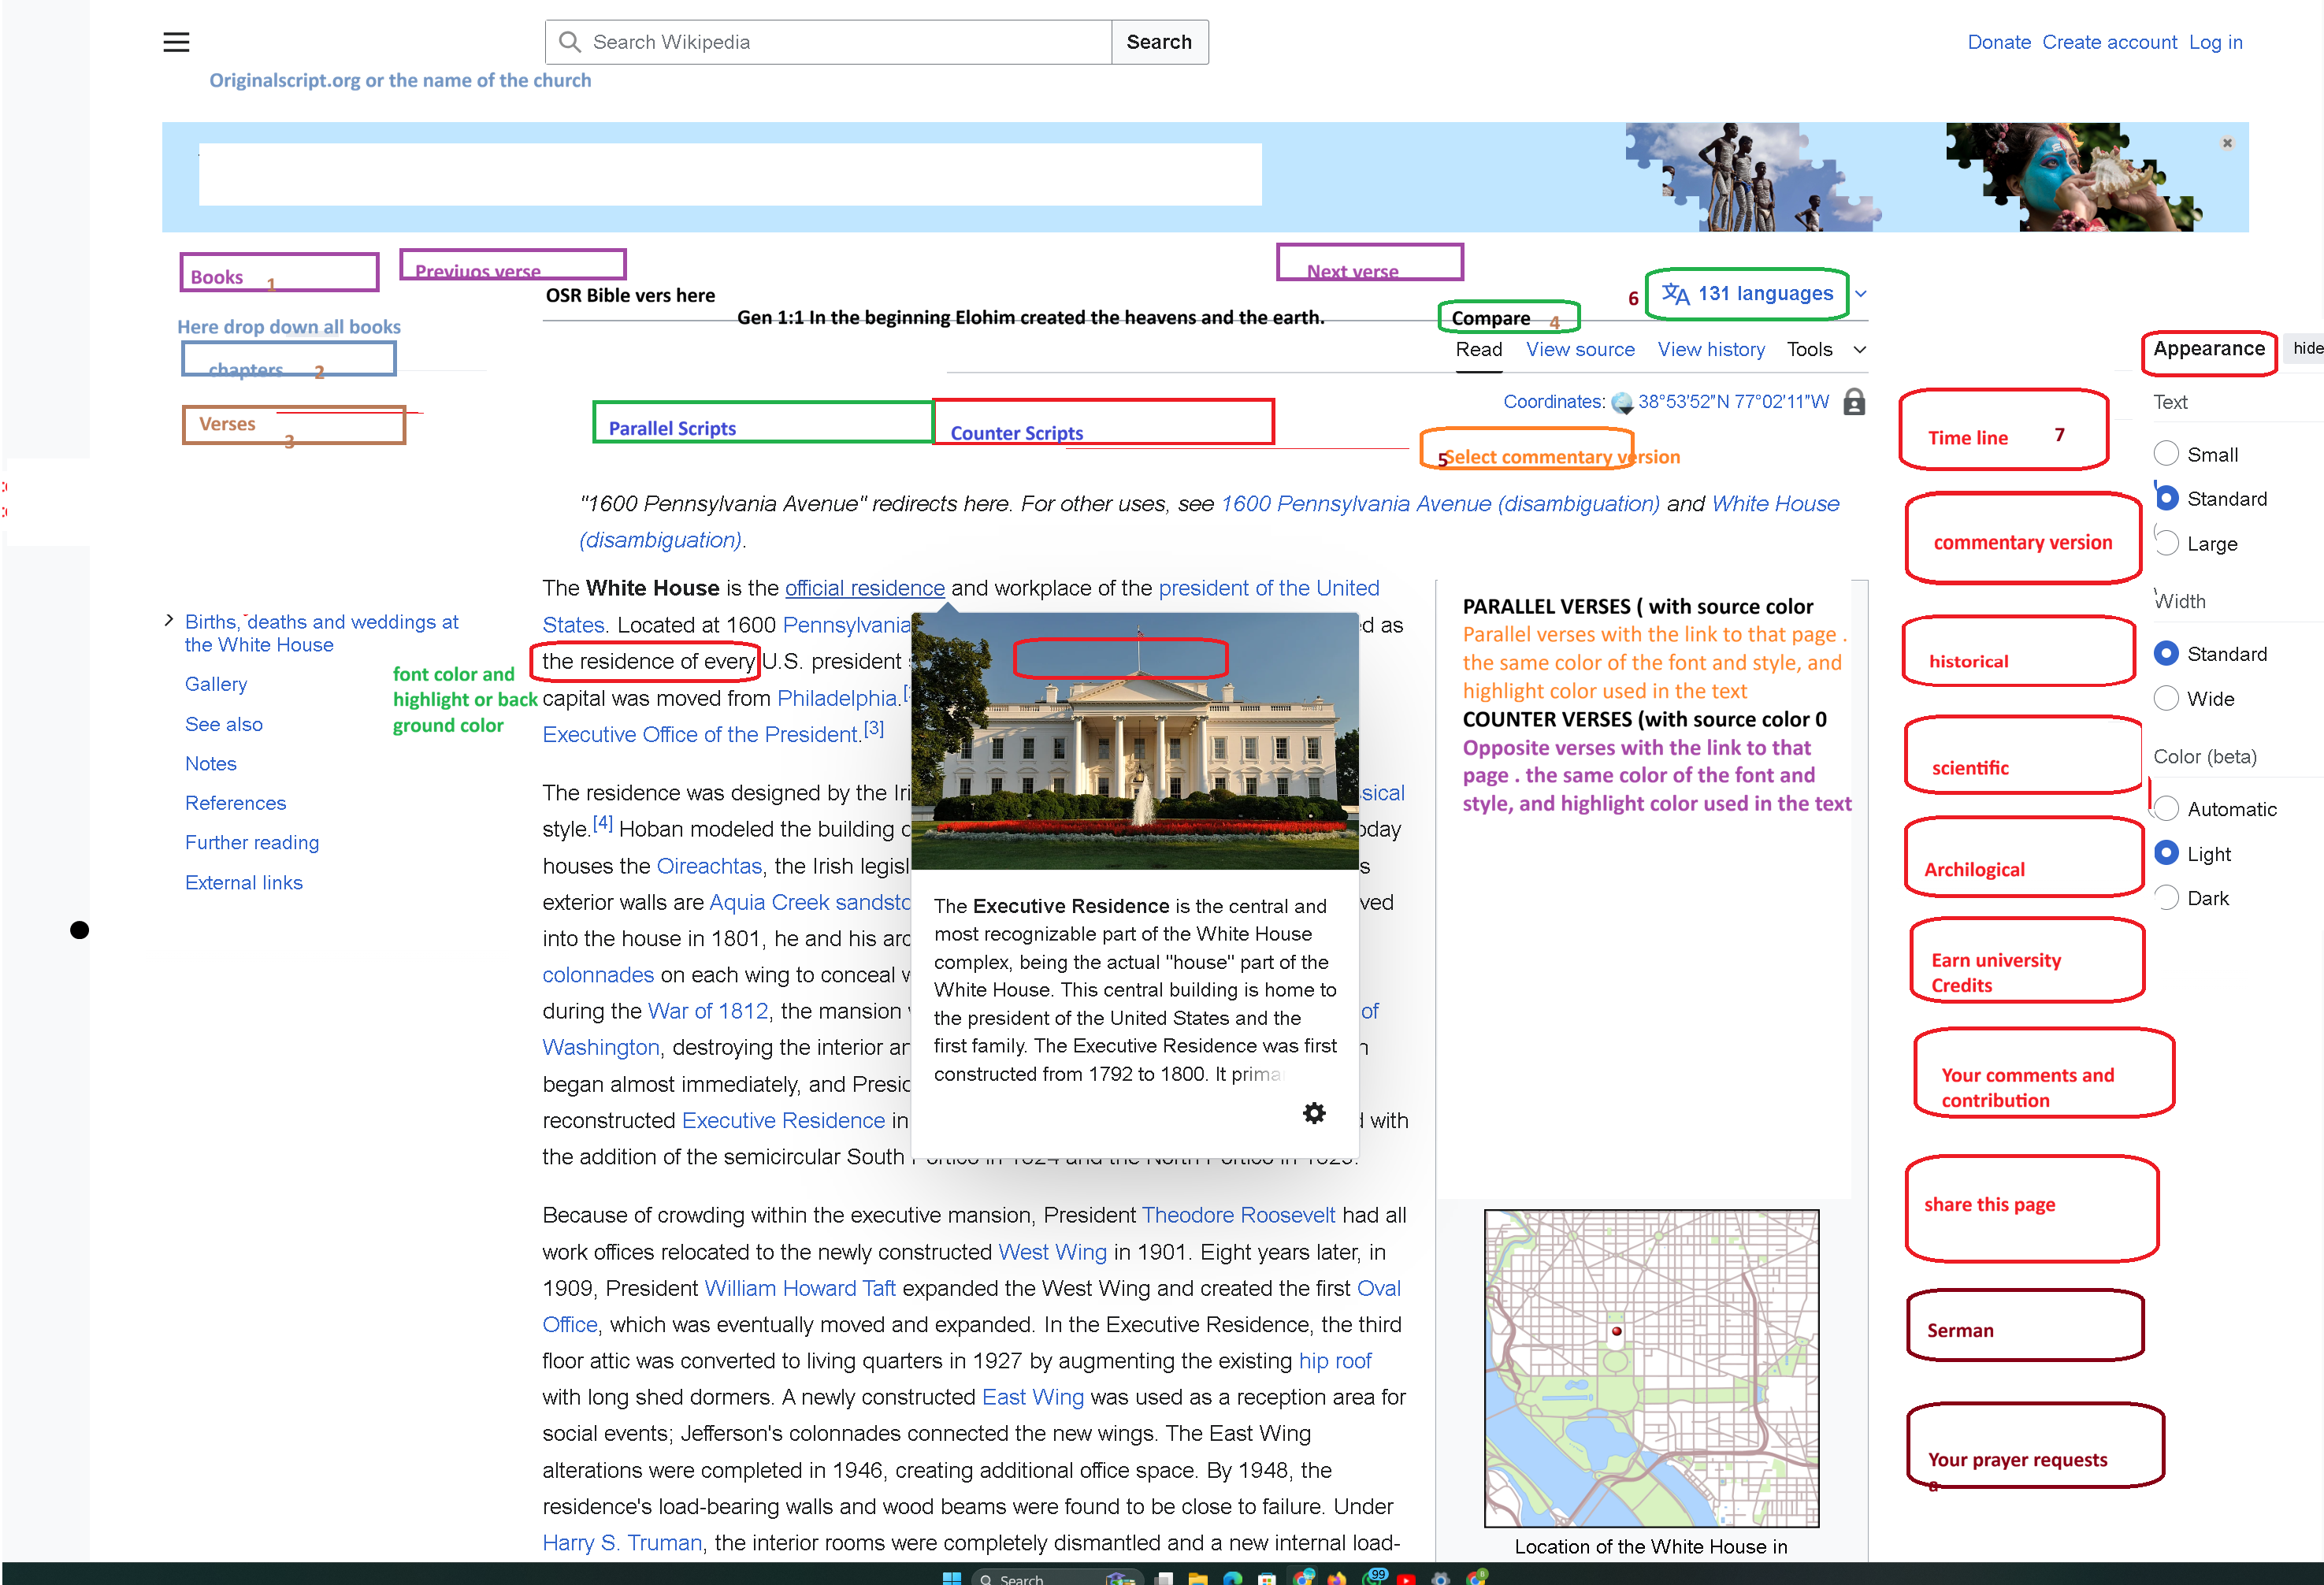This screenshot has height=1585, width=2324.
Task: Switch to View history tab
Action: coord(1710,350)
